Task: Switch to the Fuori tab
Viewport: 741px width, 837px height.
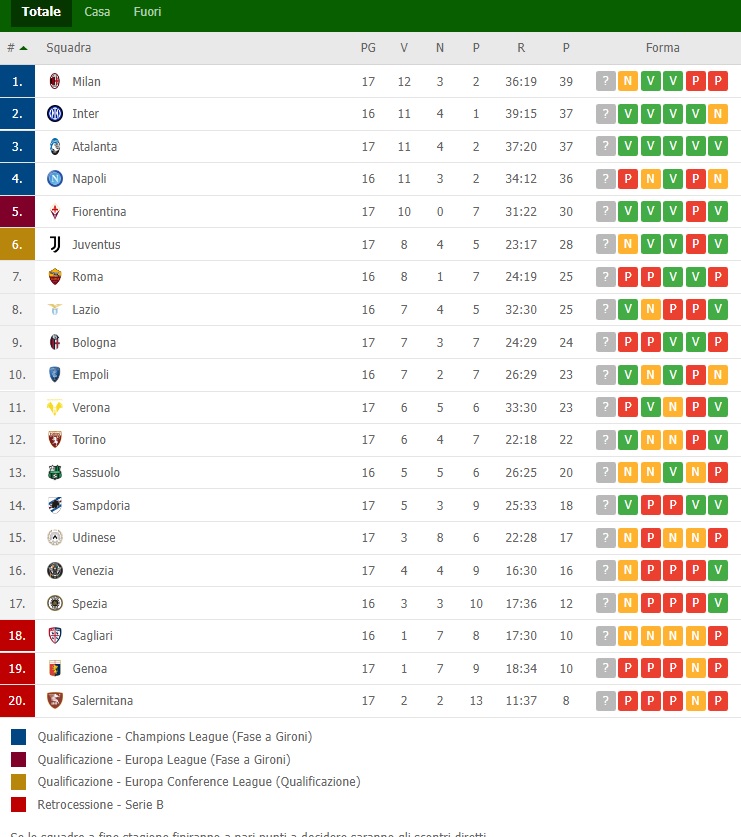Action: click(147, 12)
